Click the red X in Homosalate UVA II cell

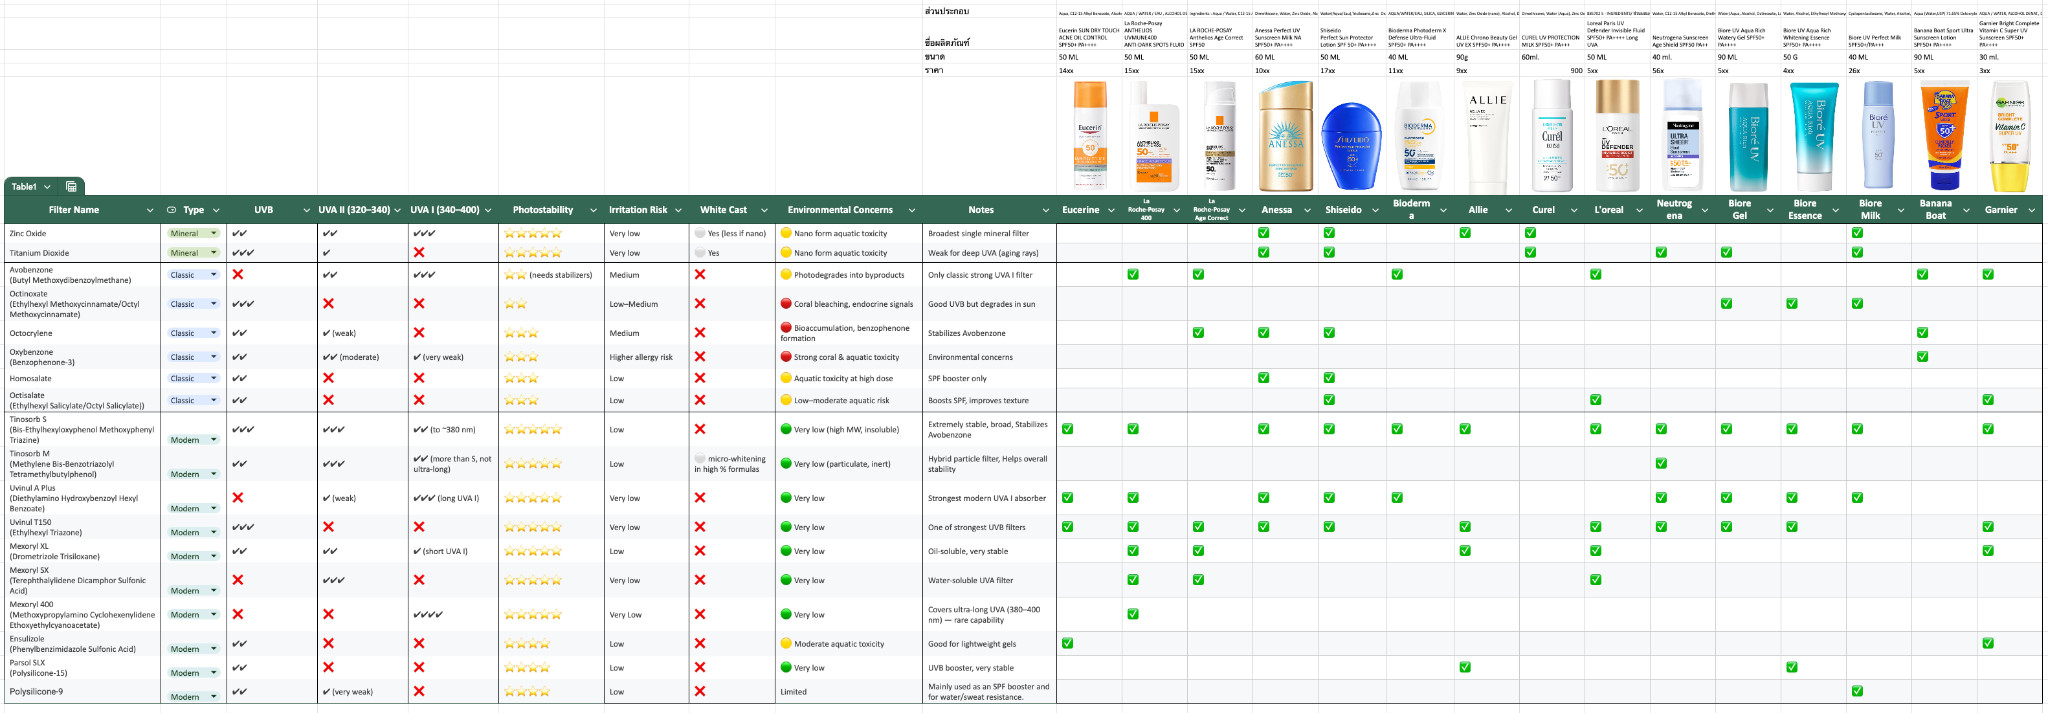pos(328,378)
